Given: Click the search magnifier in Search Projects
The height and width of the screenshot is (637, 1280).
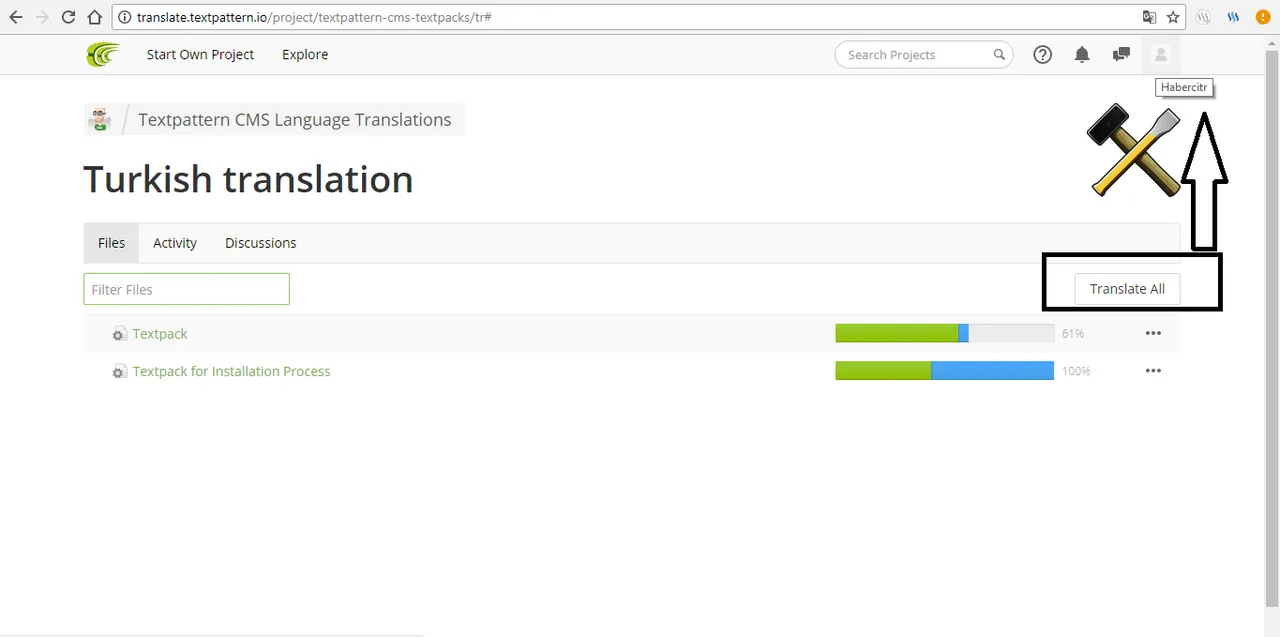Looking at the screenshot, I should coord(999,55).
